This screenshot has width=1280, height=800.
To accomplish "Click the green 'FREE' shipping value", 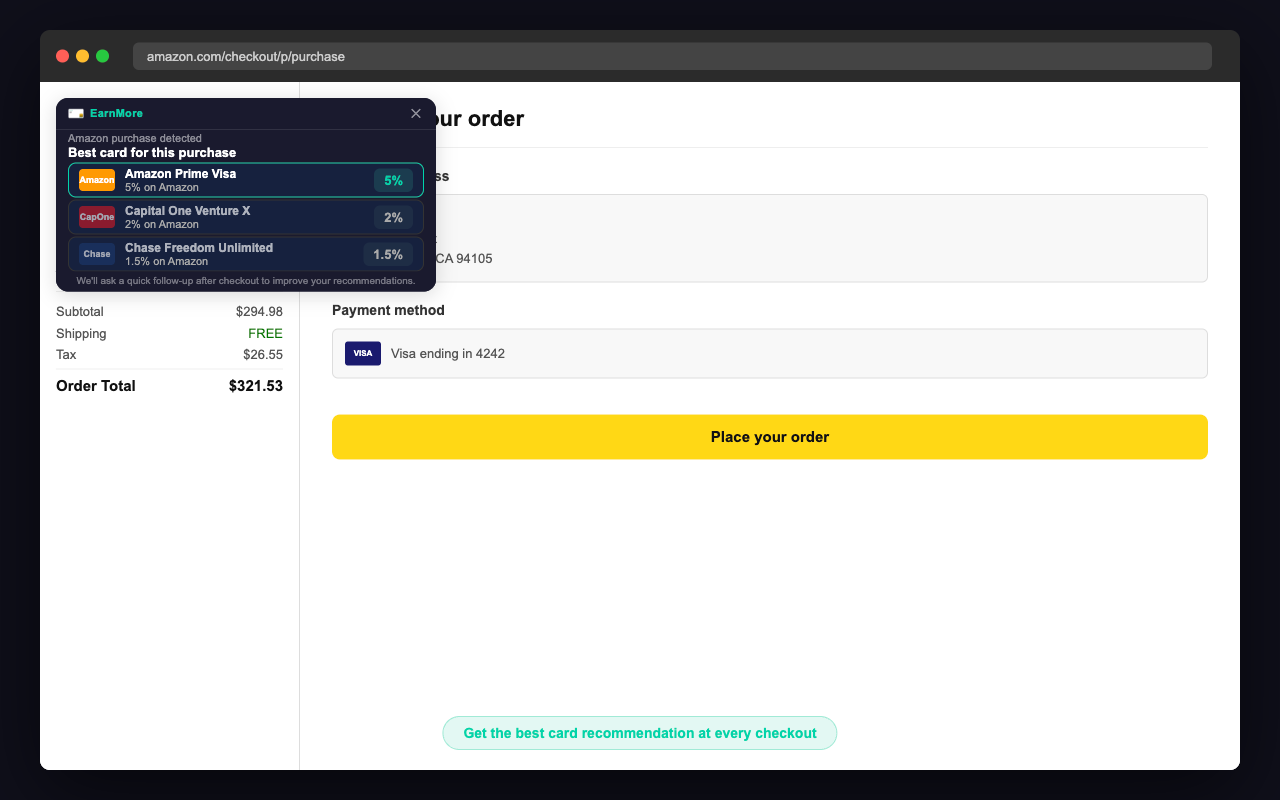I will click(x=265, y=334).
